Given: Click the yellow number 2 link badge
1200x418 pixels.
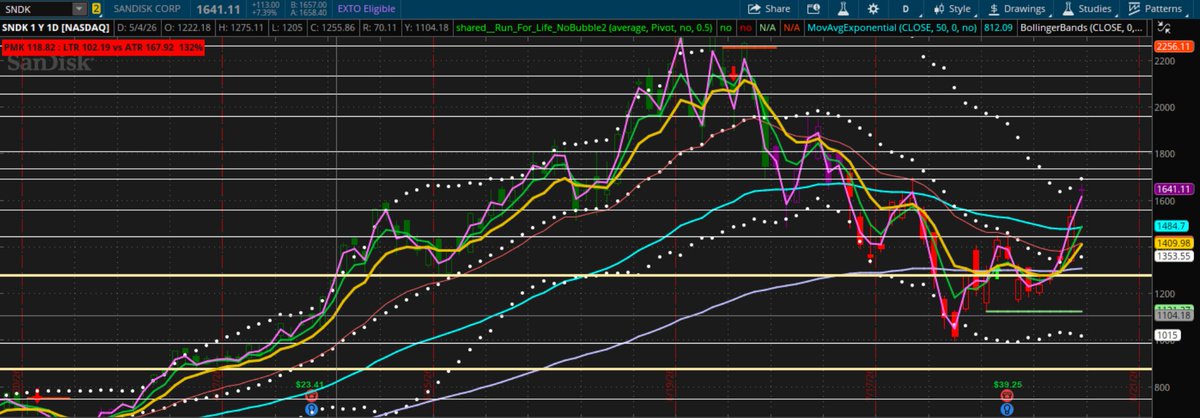Looking at the screenshot, I should coord(95,9).
